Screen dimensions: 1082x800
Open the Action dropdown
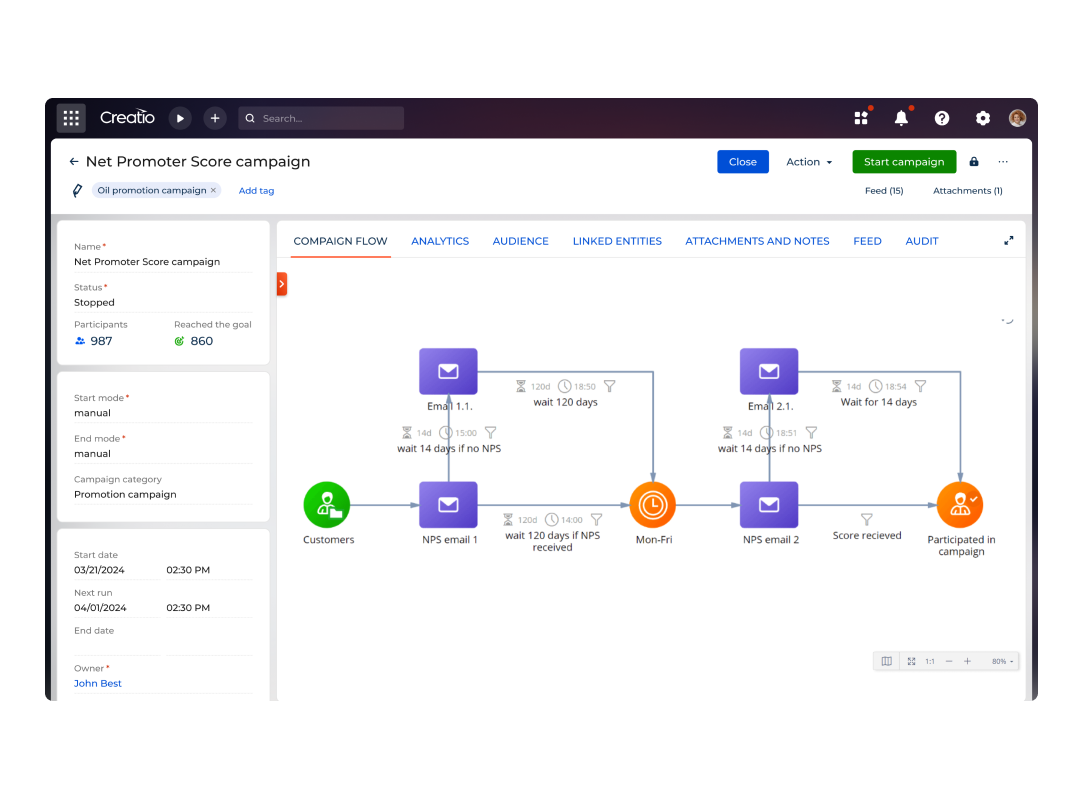[809, 161]
